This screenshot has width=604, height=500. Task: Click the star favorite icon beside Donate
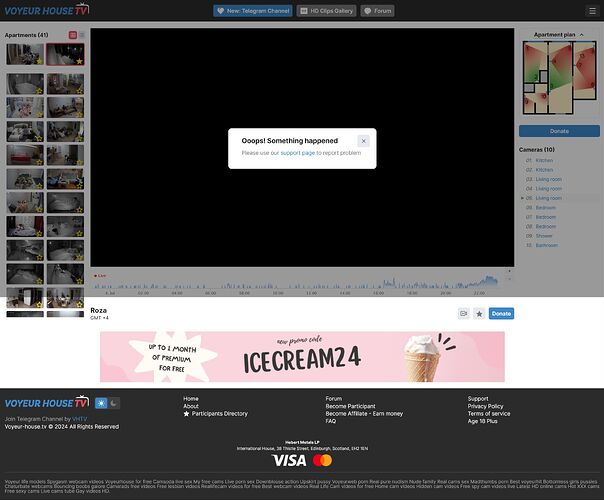(x=479, y=313)
